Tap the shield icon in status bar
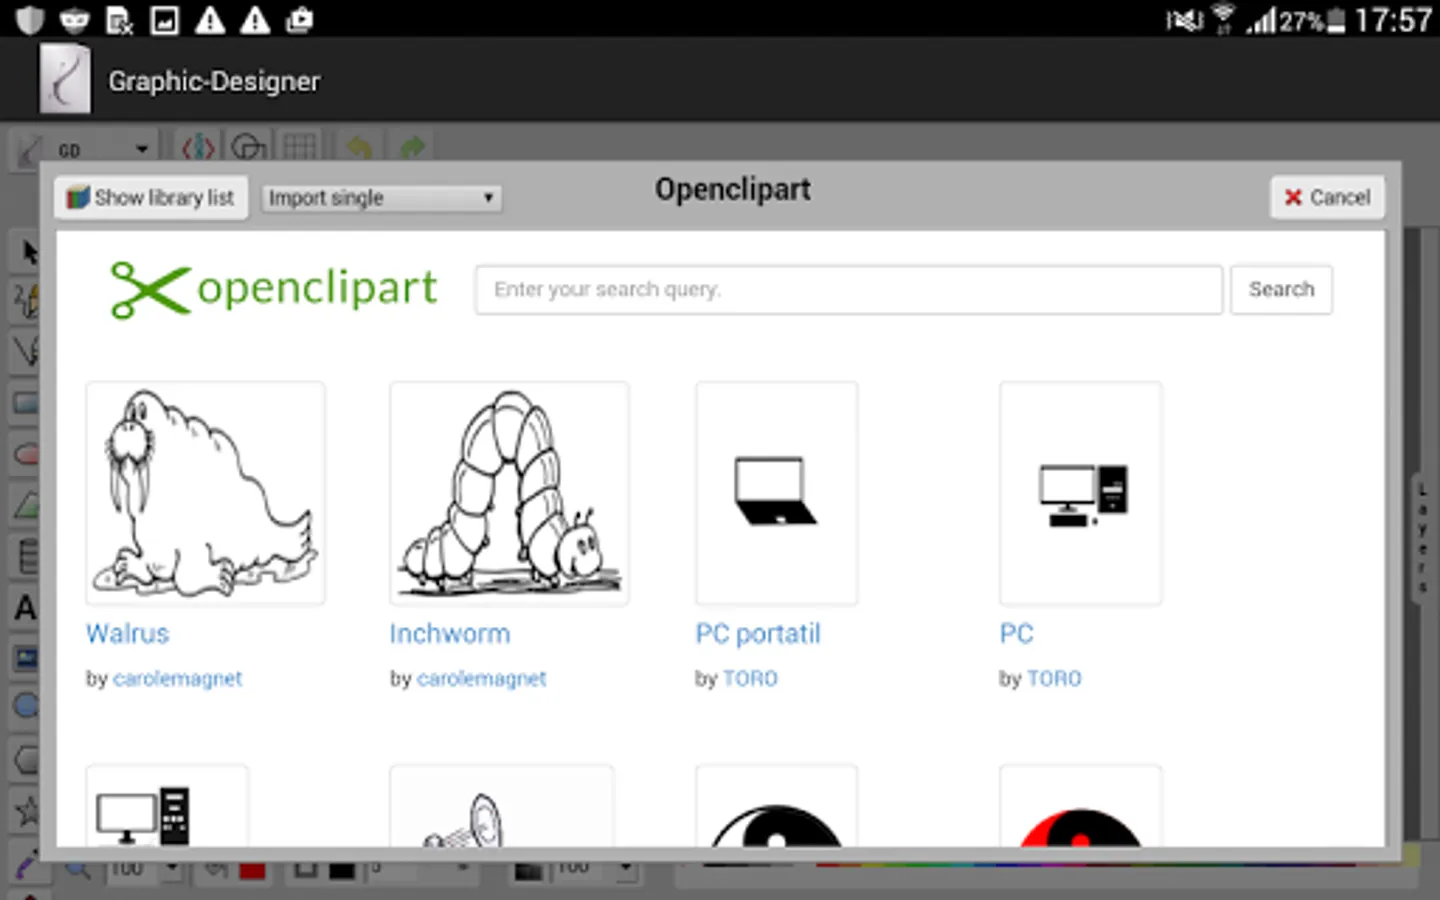 click(x=30, y=19)
